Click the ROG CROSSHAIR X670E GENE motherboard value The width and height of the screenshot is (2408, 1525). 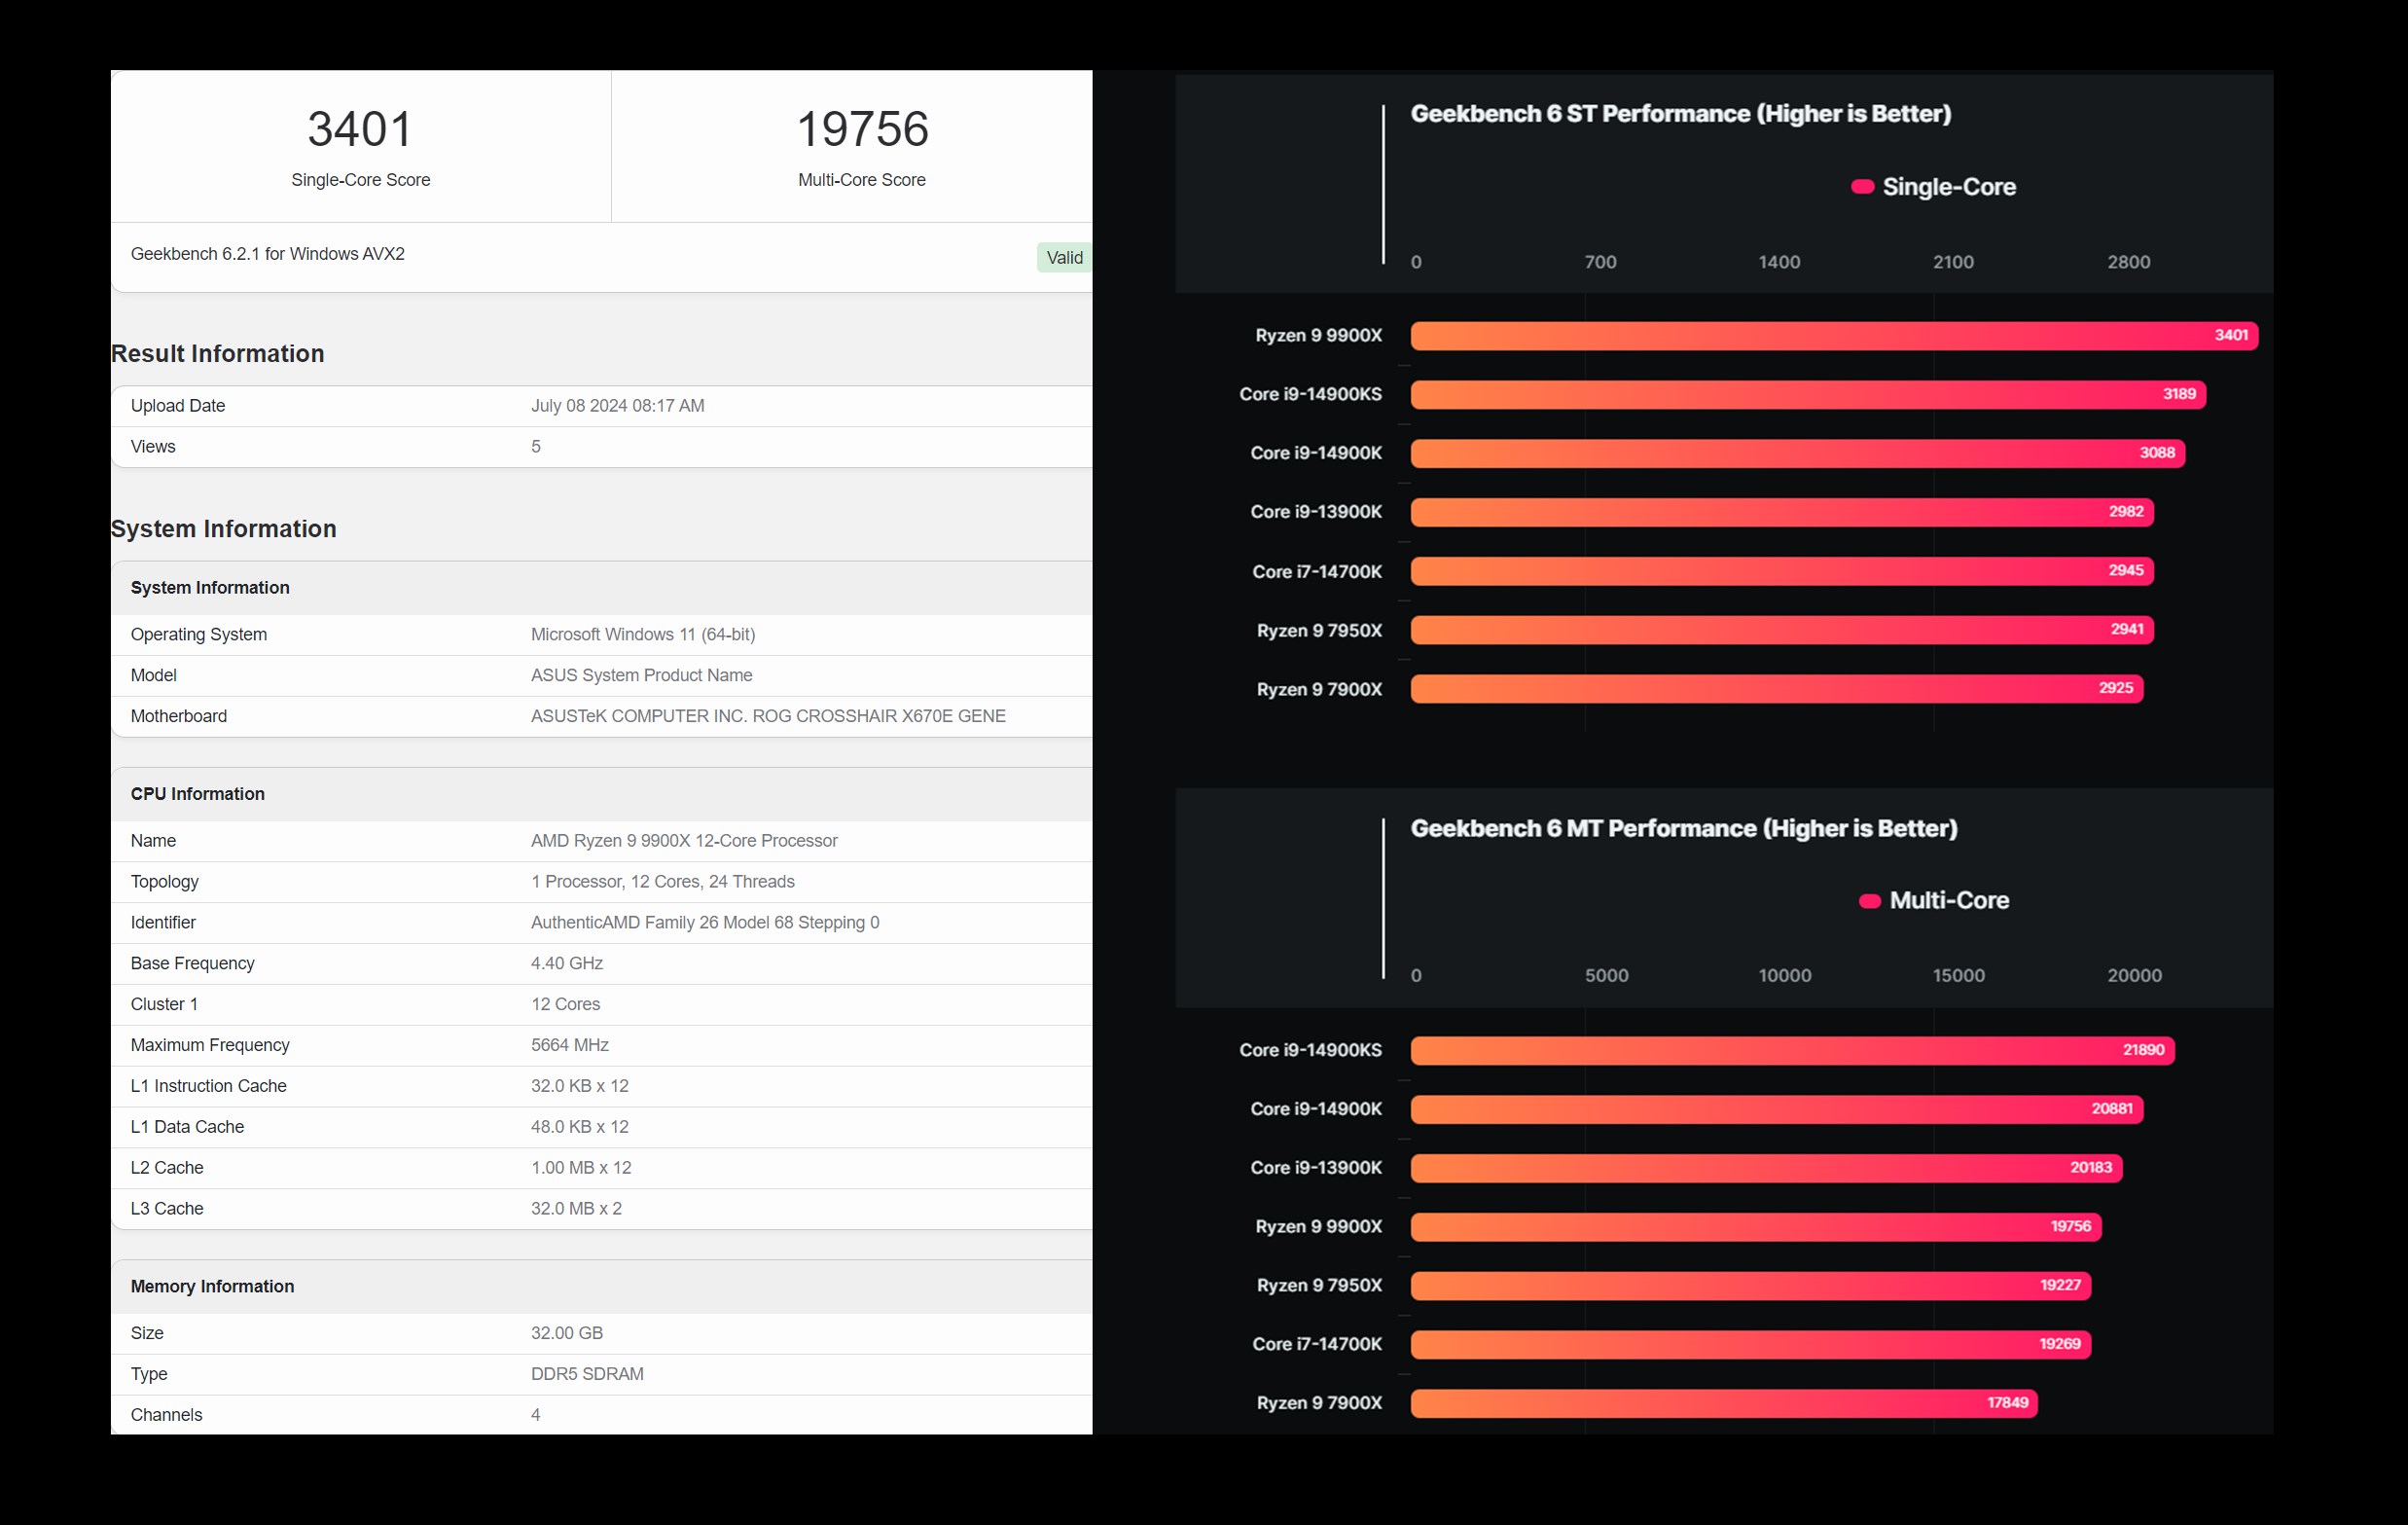click(x=768, y=716)
